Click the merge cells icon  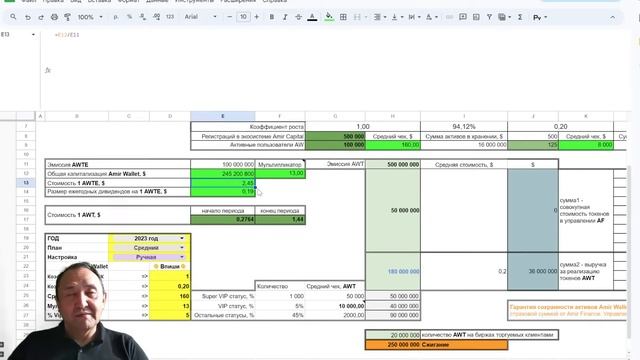[357, 17]
